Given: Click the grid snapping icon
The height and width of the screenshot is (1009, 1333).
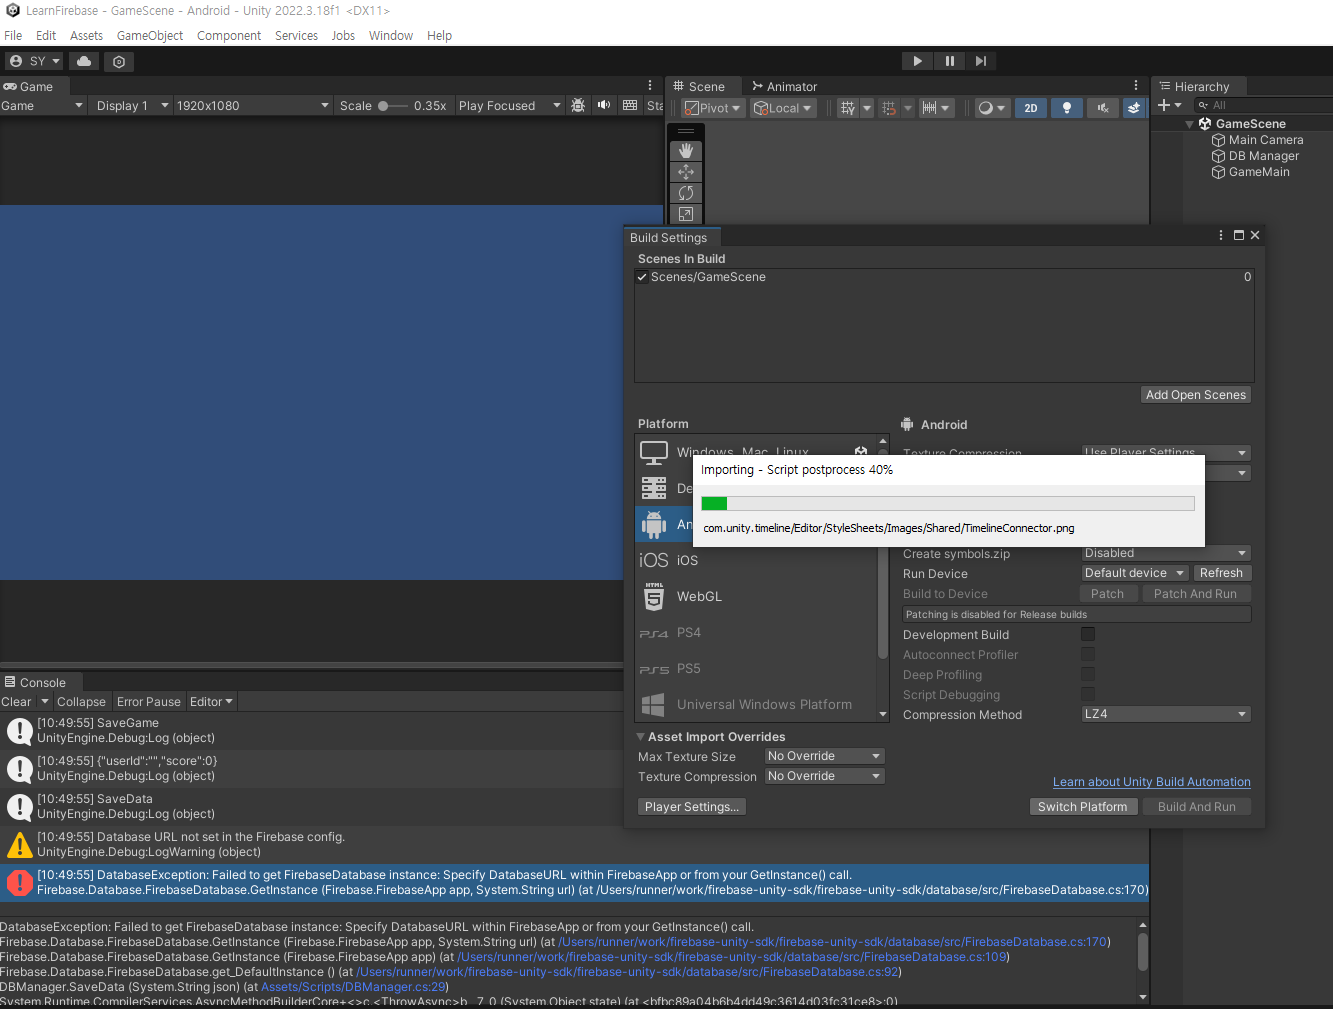Looking at the screenshot, I should [x=889, y=108].
